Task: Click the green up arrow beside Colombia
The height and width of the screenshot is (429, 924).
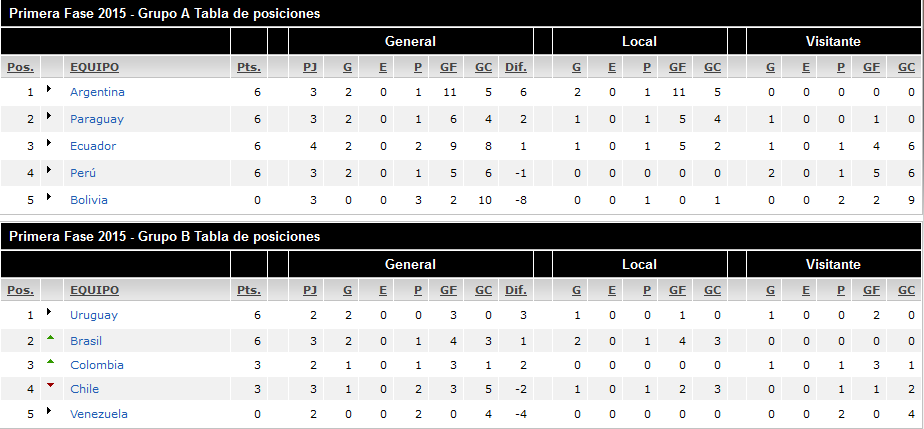Action: click(x=51, y=361)
